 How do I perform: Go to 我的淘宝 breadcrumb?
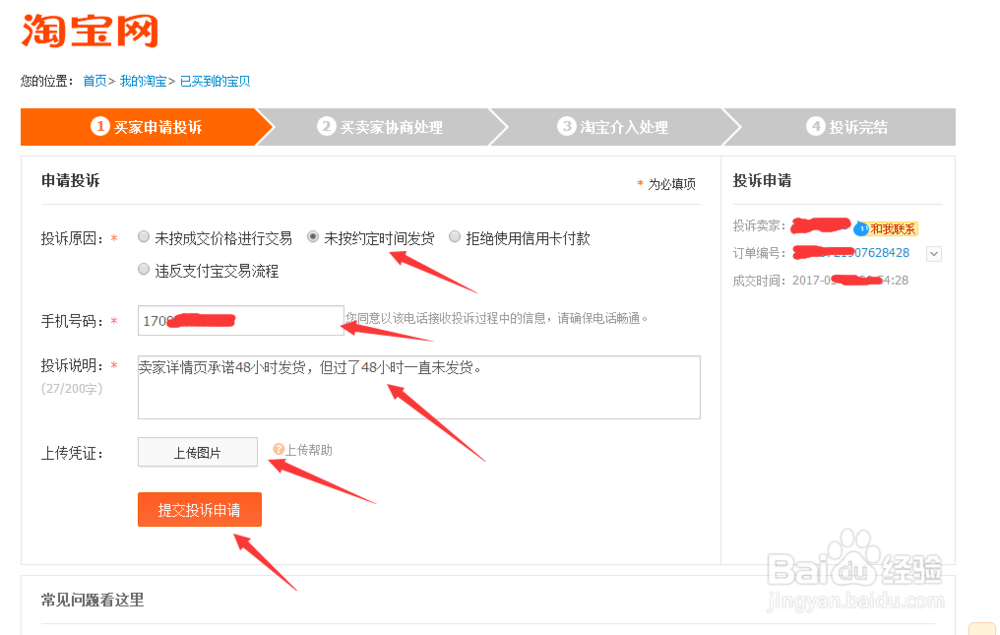(143, 81)
